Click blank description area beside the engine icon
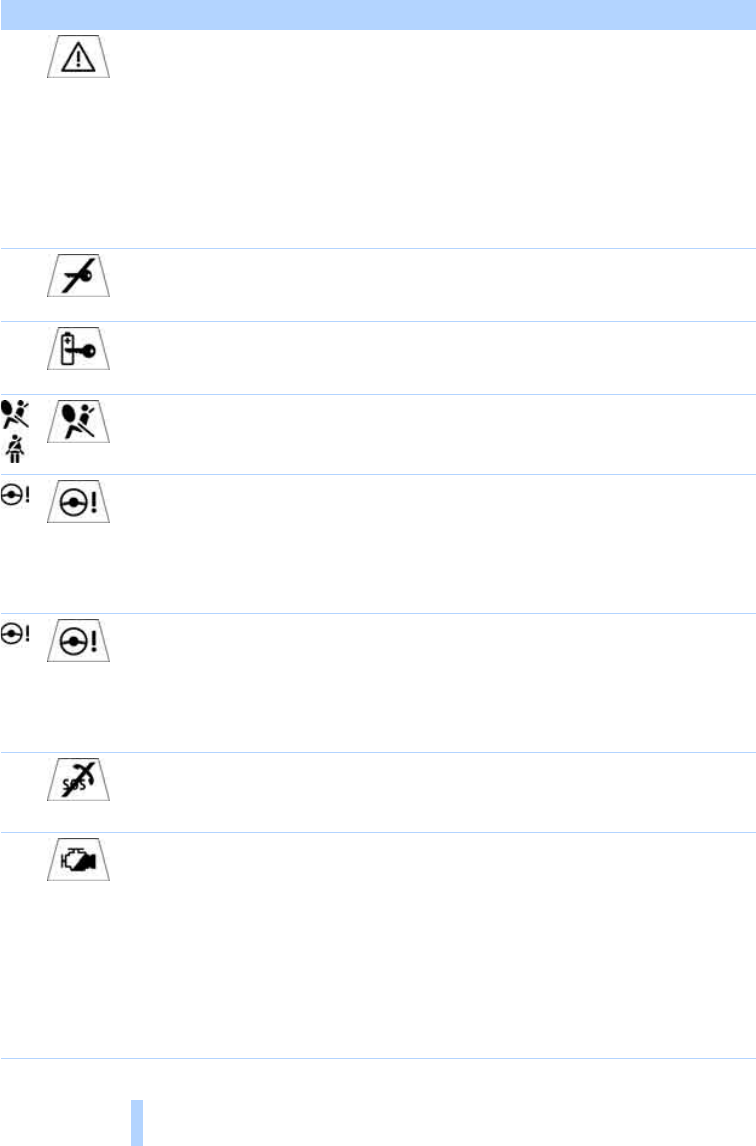Image resolution: width=756 pixels, height=1146 pixels. [x=433, y=946]
